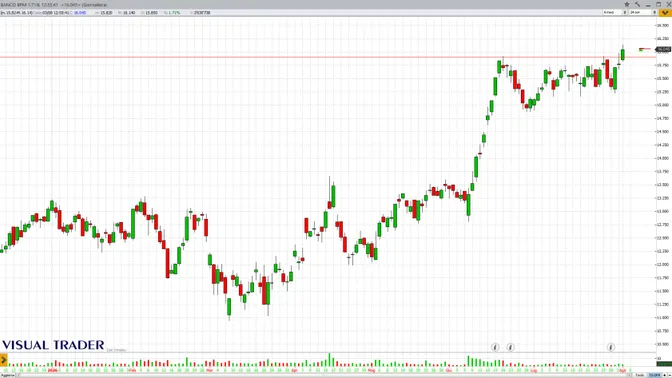The width and height of the screenshot is (672, 378).
Task: Click the up arrow button at bottom-right
Action: click(665, 375)
